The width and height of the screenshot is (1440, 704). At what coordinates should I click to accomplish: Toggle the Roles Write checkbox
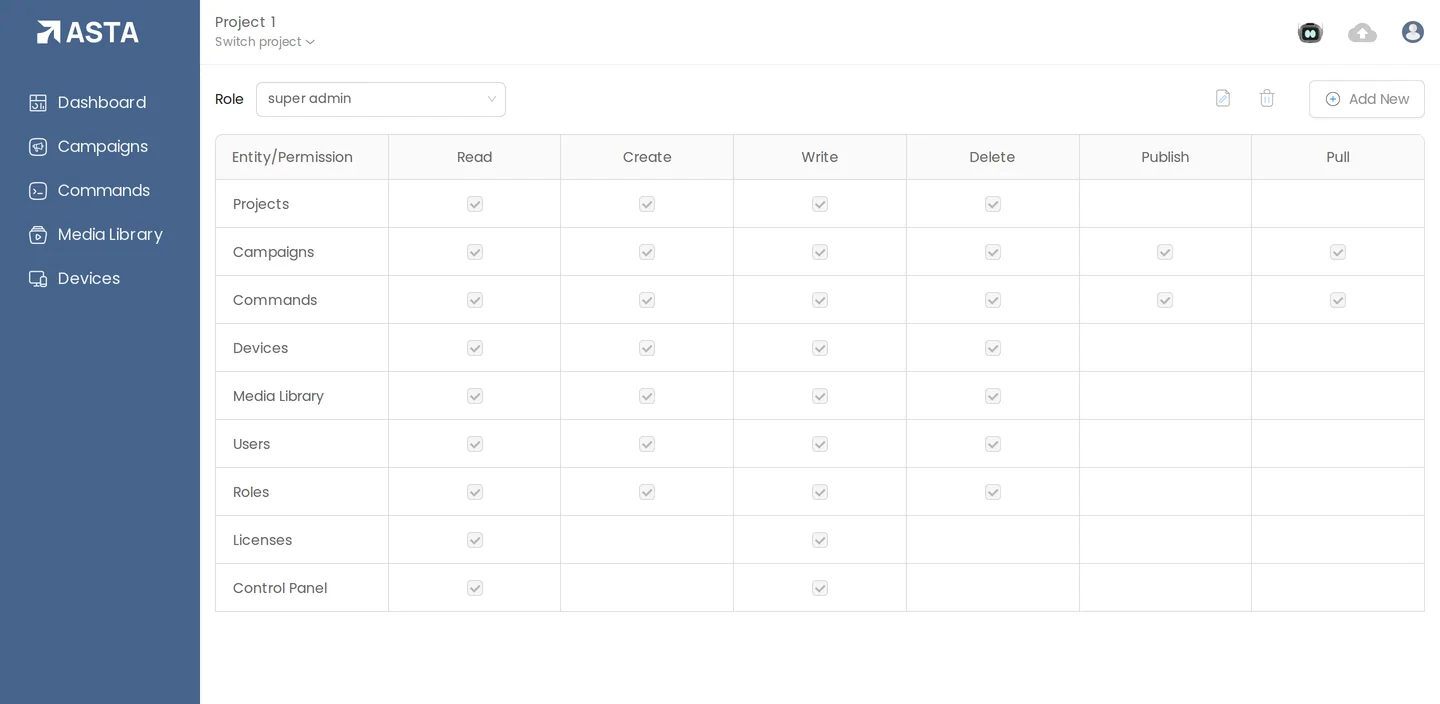pos(820,492)
